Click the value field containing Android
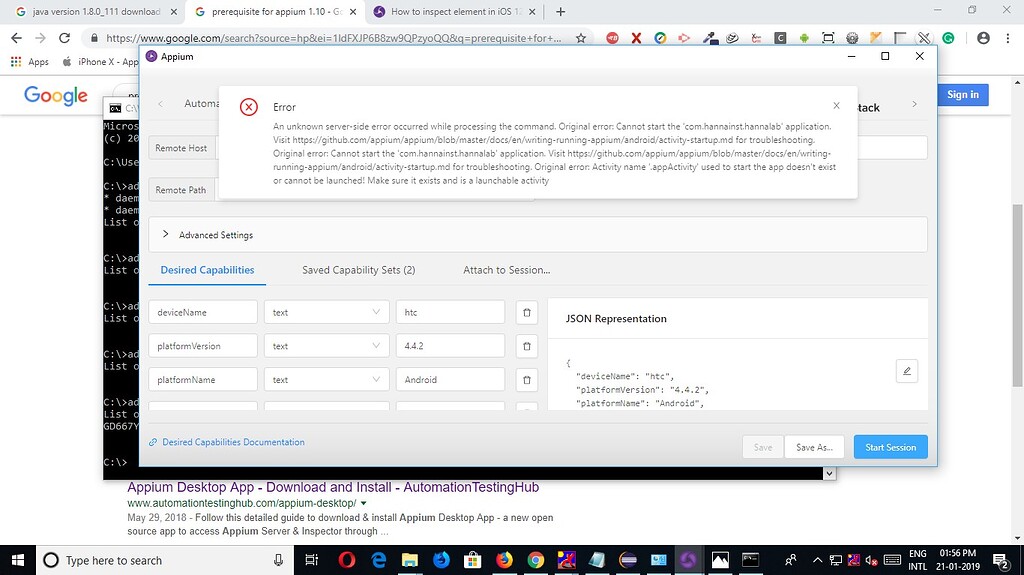Viewport: 1024px width, 575px height. [x=450, y=380]
